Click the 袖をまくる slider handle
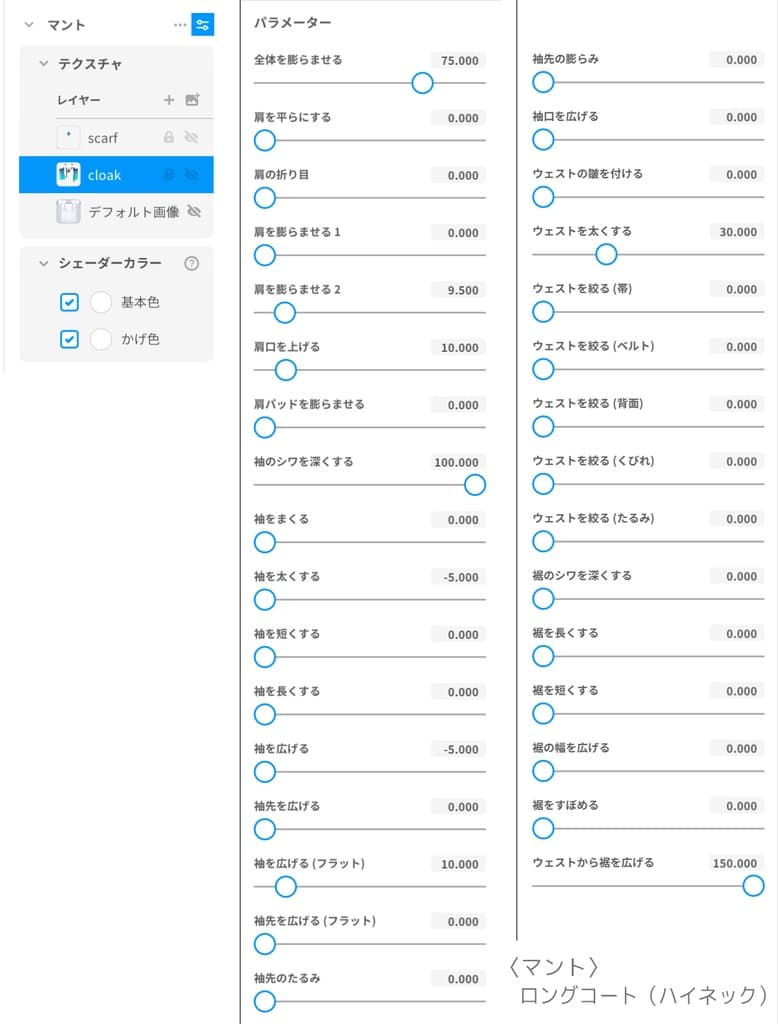The width and height of the screenshot is (778, 1024). point(265,542)
